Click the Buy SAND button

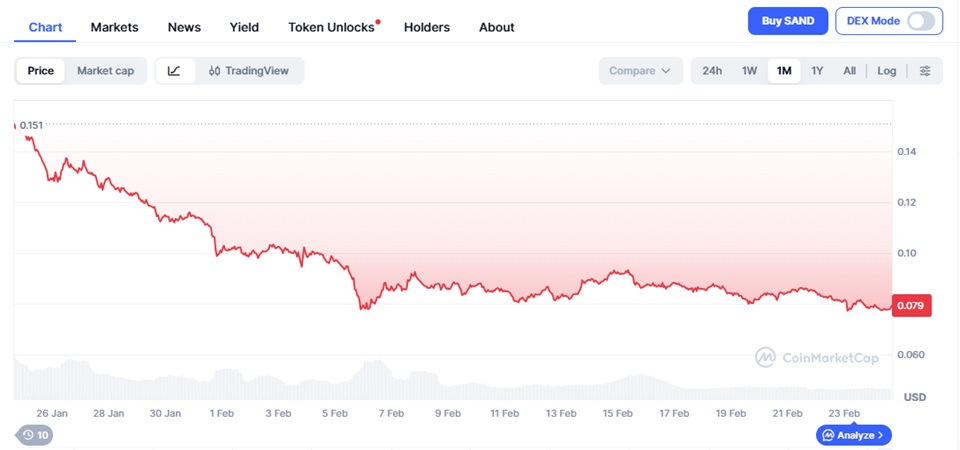tap(788, 21)
